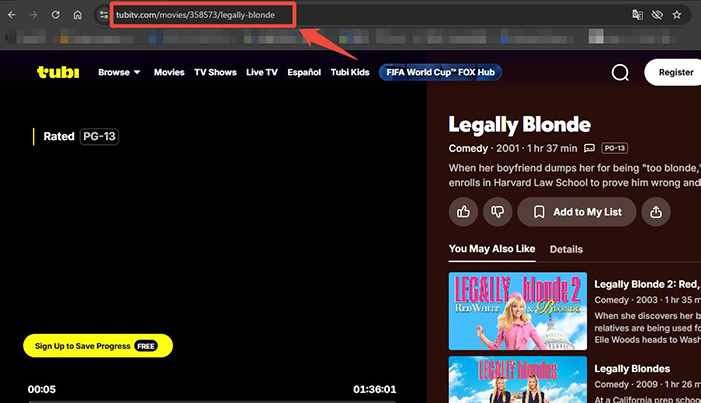The width and height of the screenshot is (701, 403).
Task: Click the elapsed time 00:05
Action: pos(42,389)
